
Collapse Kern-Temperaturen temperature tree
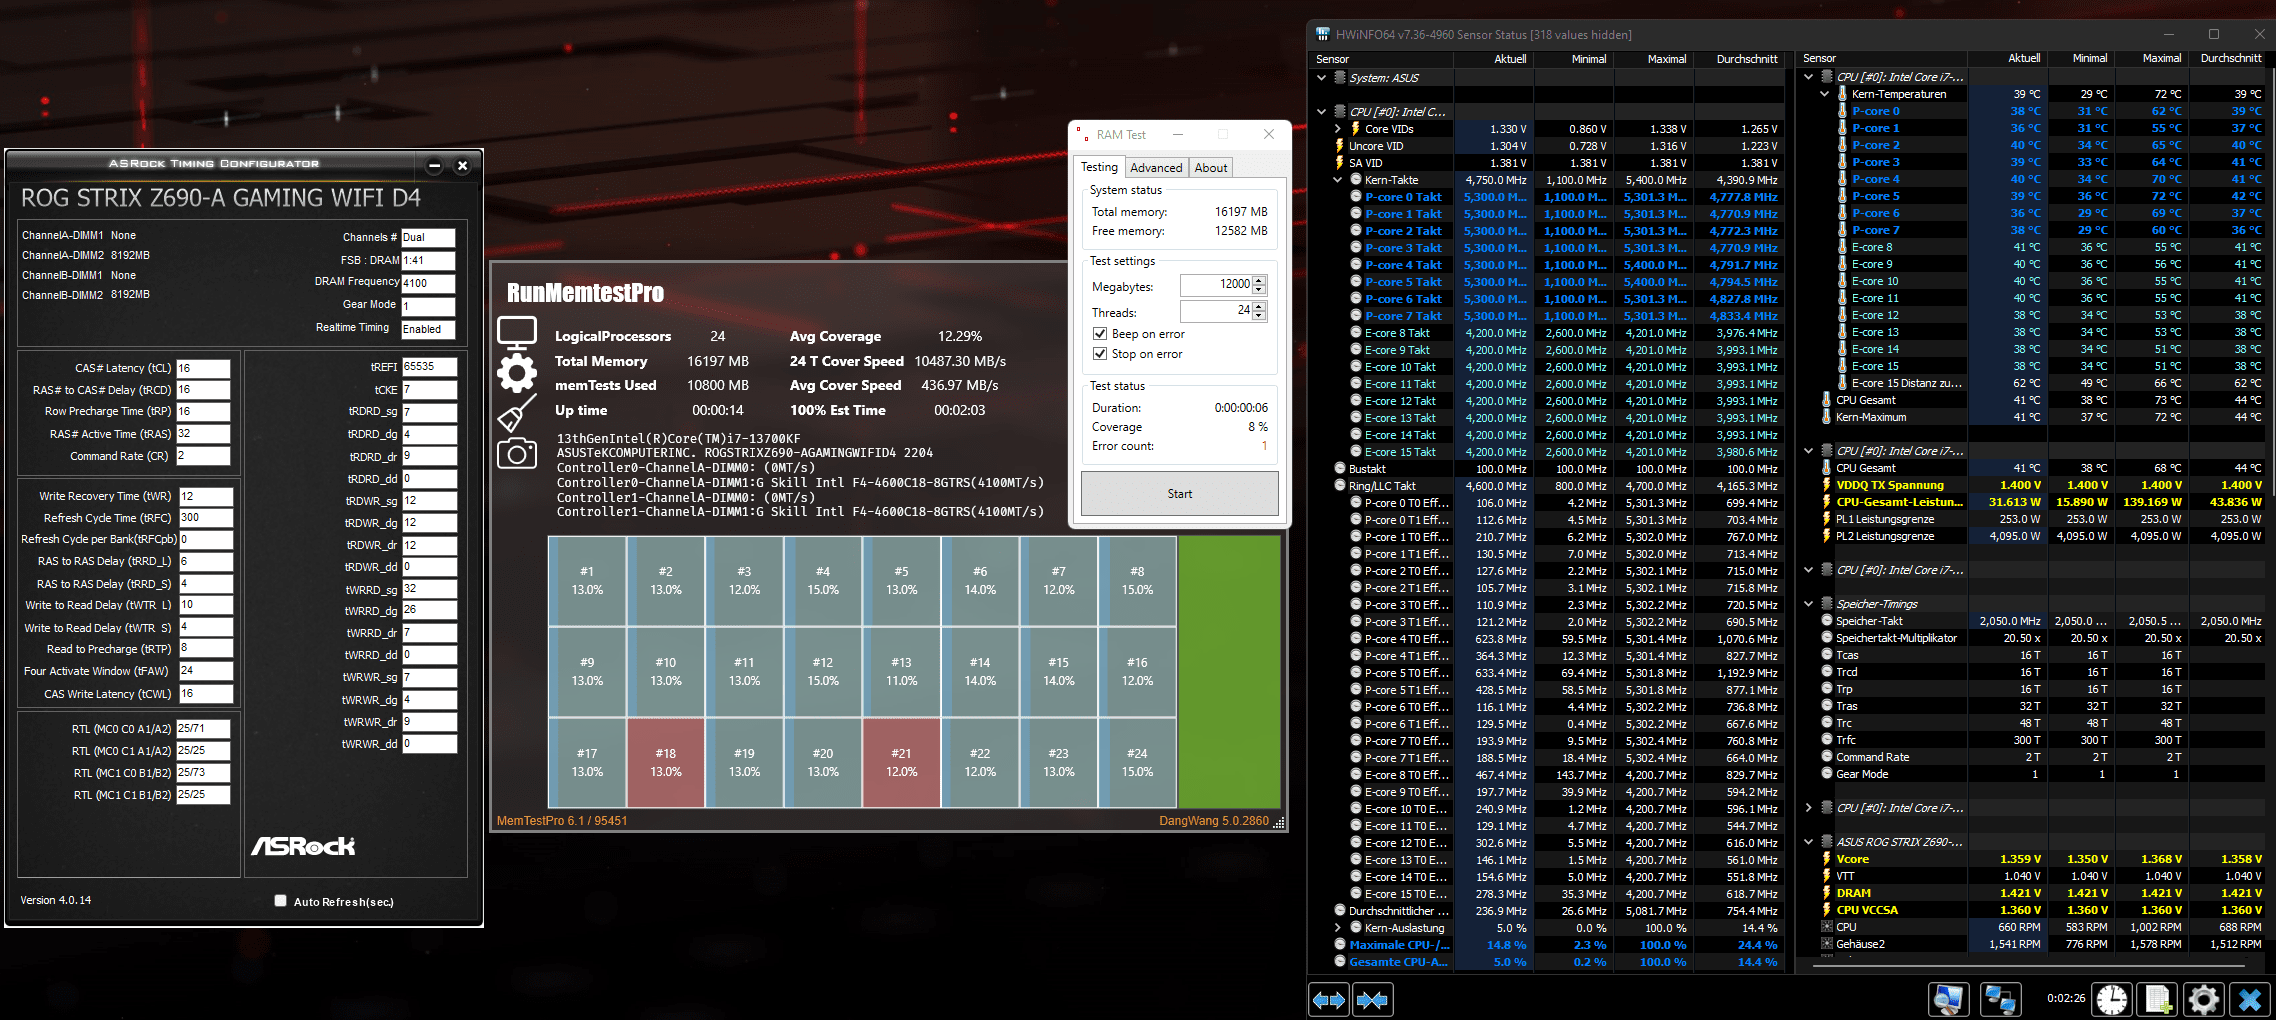(x=1824, y=94)
